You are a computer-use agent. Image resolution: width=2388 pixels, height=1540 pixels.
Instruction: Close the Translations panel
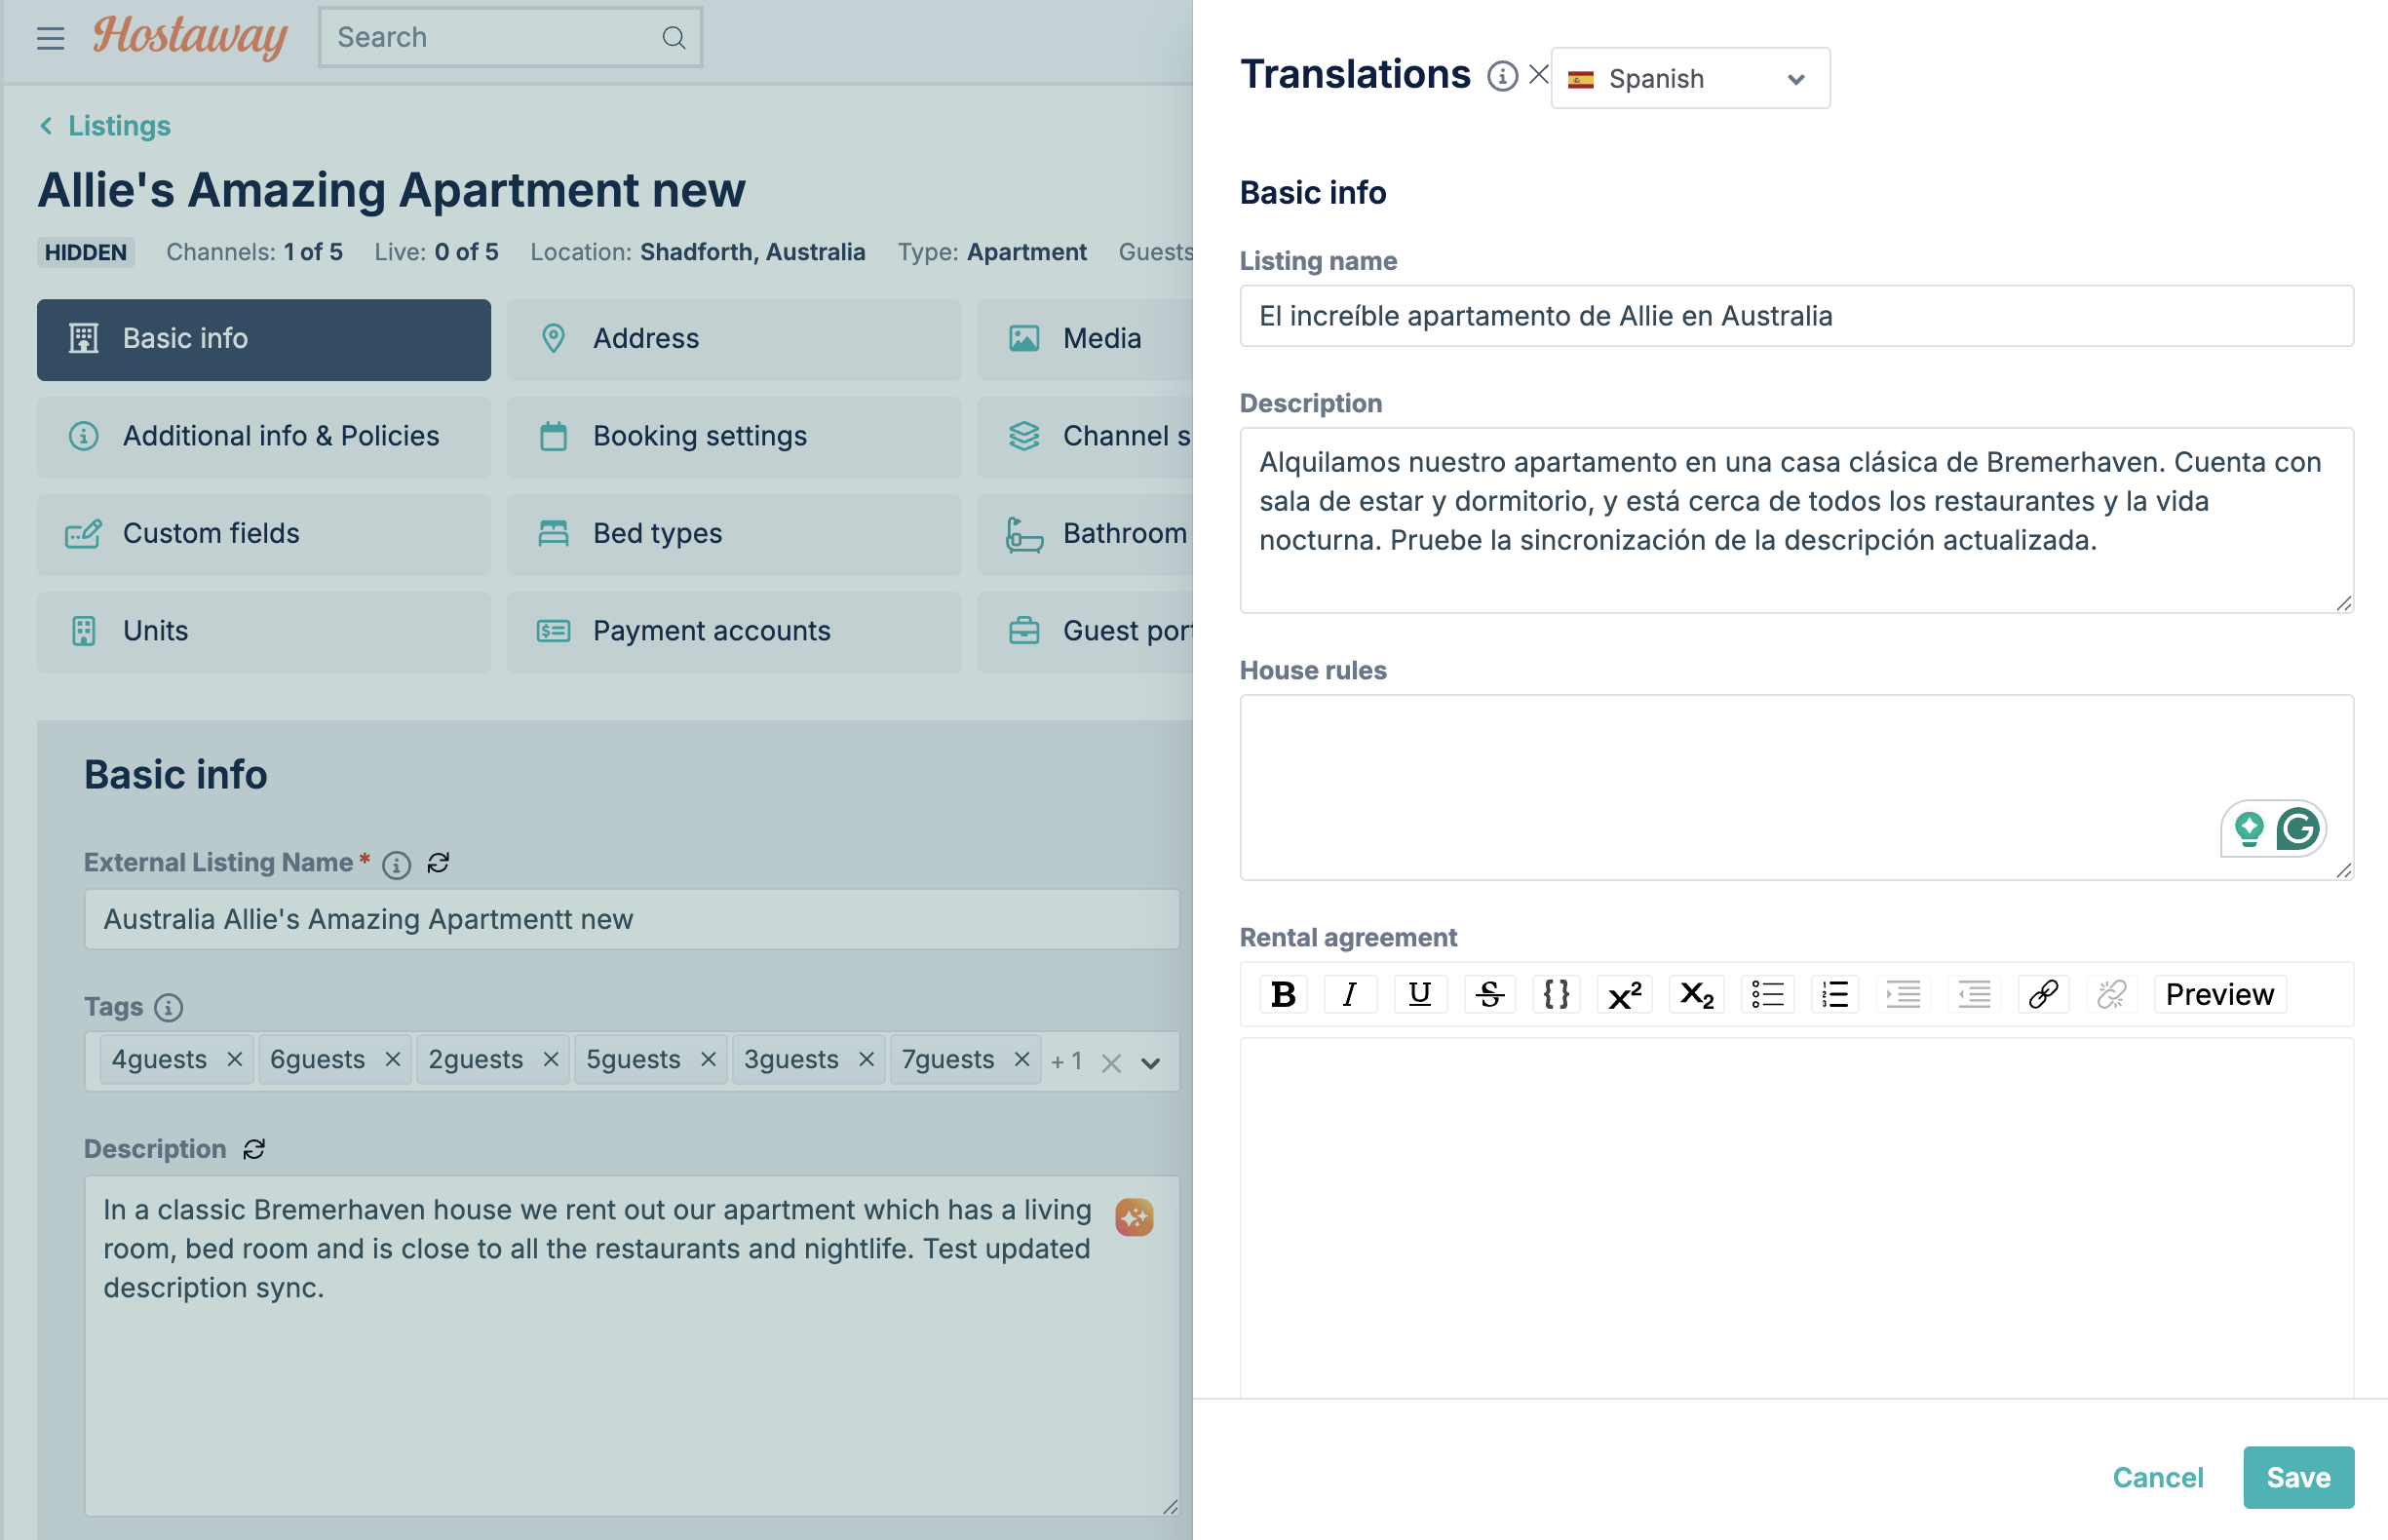click(1538, 74)
